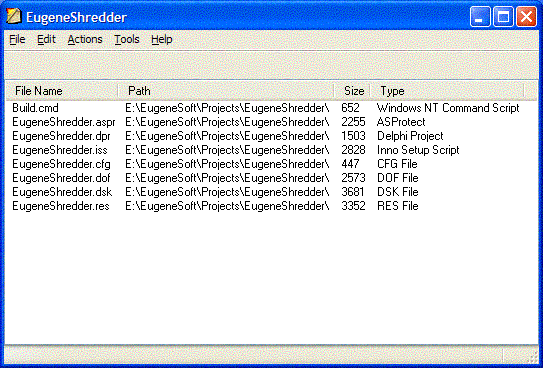
Task: Click size value 447
Action: (350, 164)
